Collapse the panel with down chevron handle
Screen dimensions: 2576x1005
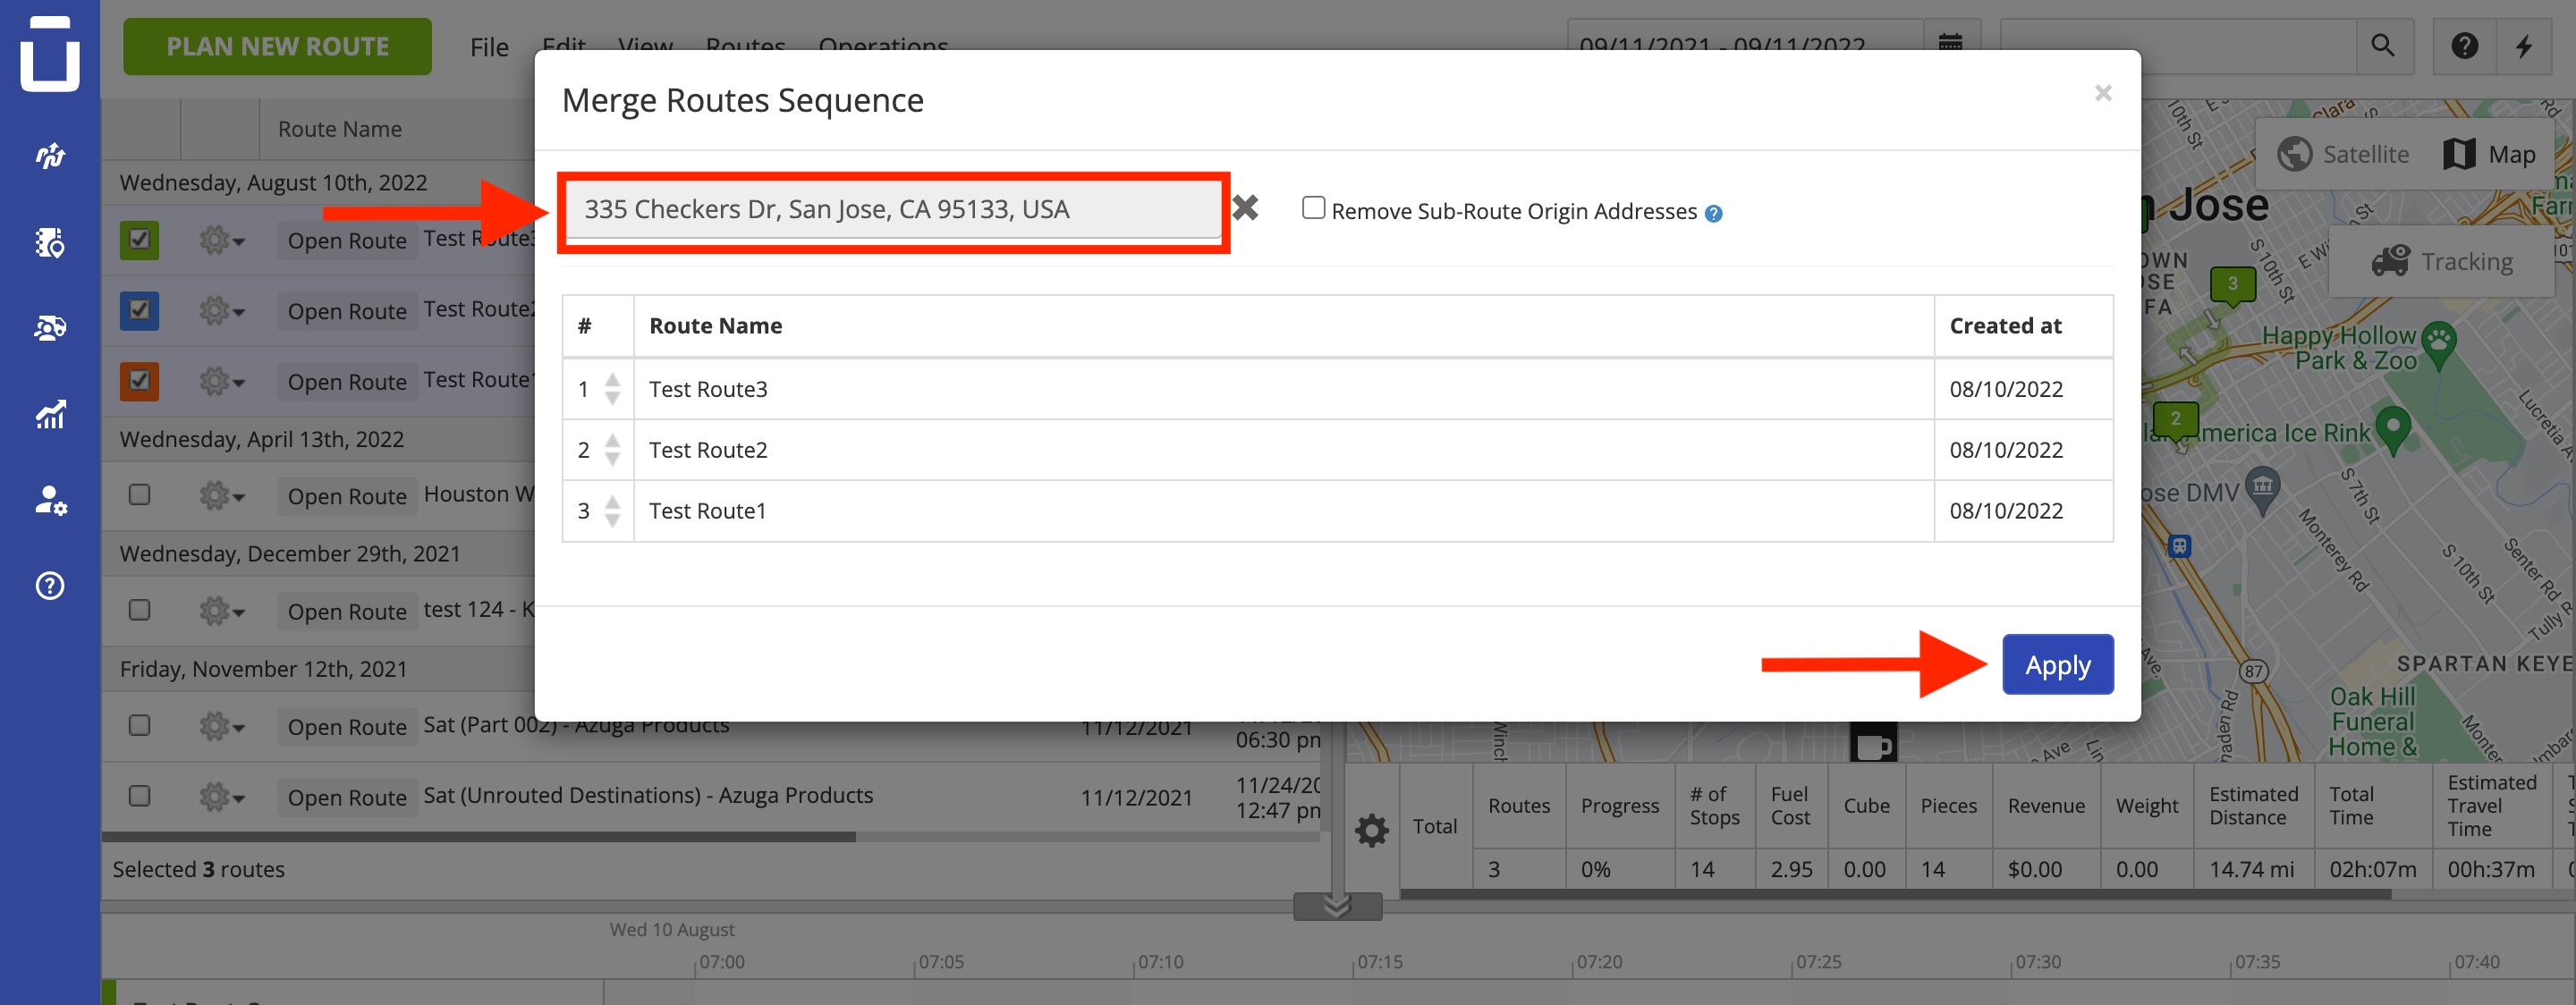click(1337, 906)
